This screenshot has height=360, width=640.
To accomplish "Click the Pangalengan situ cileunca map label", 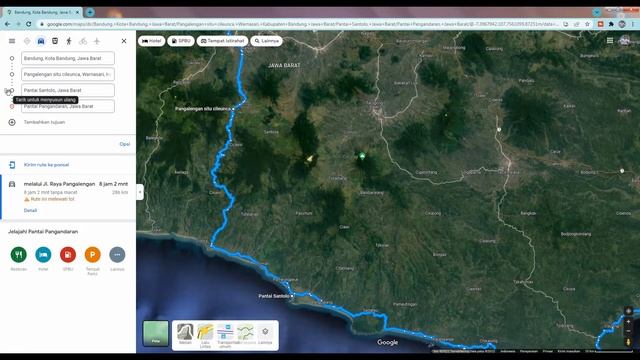I will pos(202,109).
